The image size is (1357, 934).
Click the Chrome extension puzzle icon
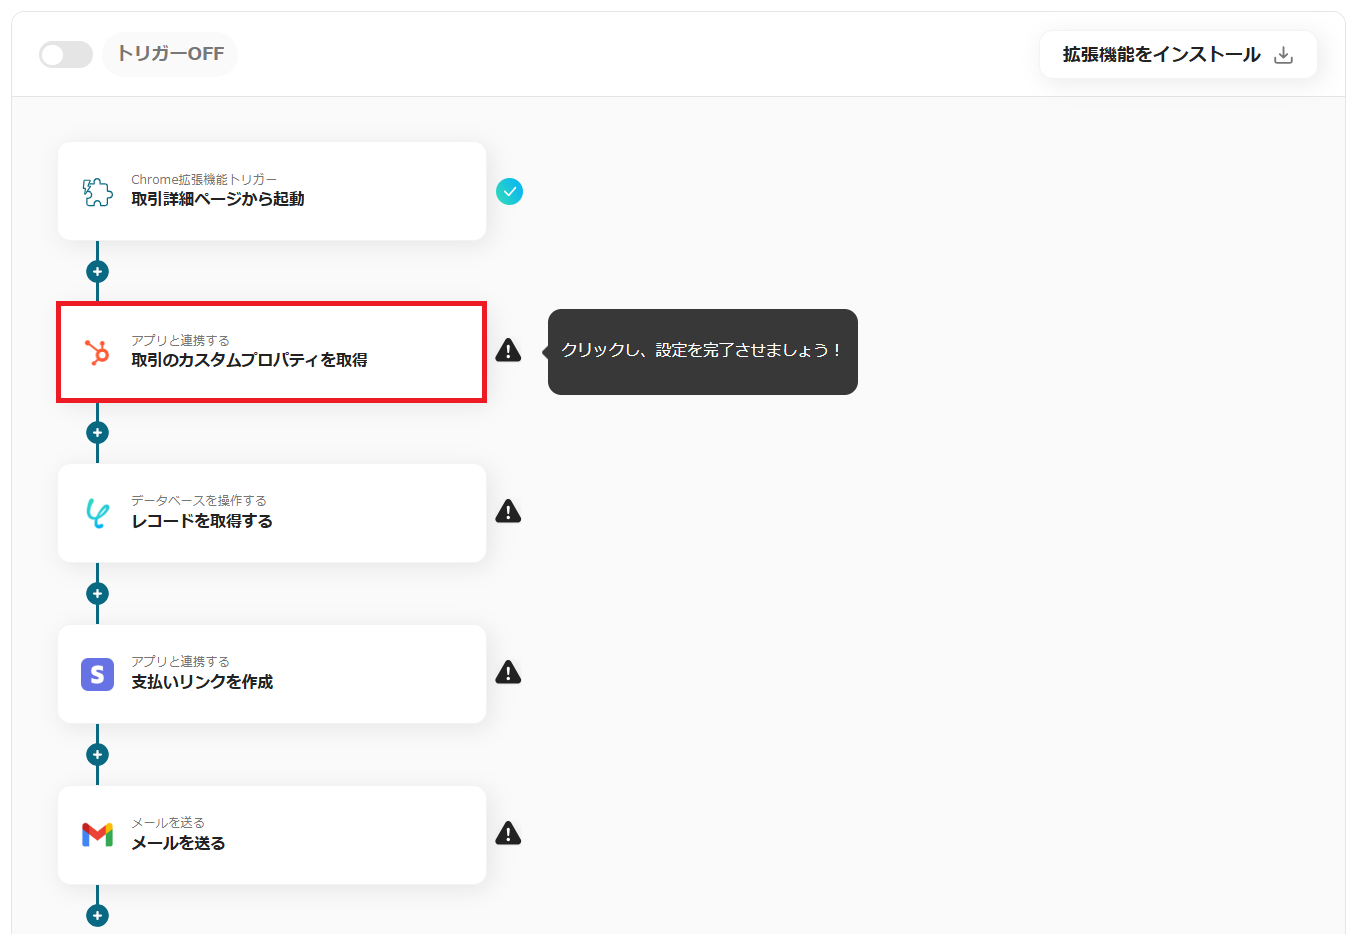tap(97, 191)
